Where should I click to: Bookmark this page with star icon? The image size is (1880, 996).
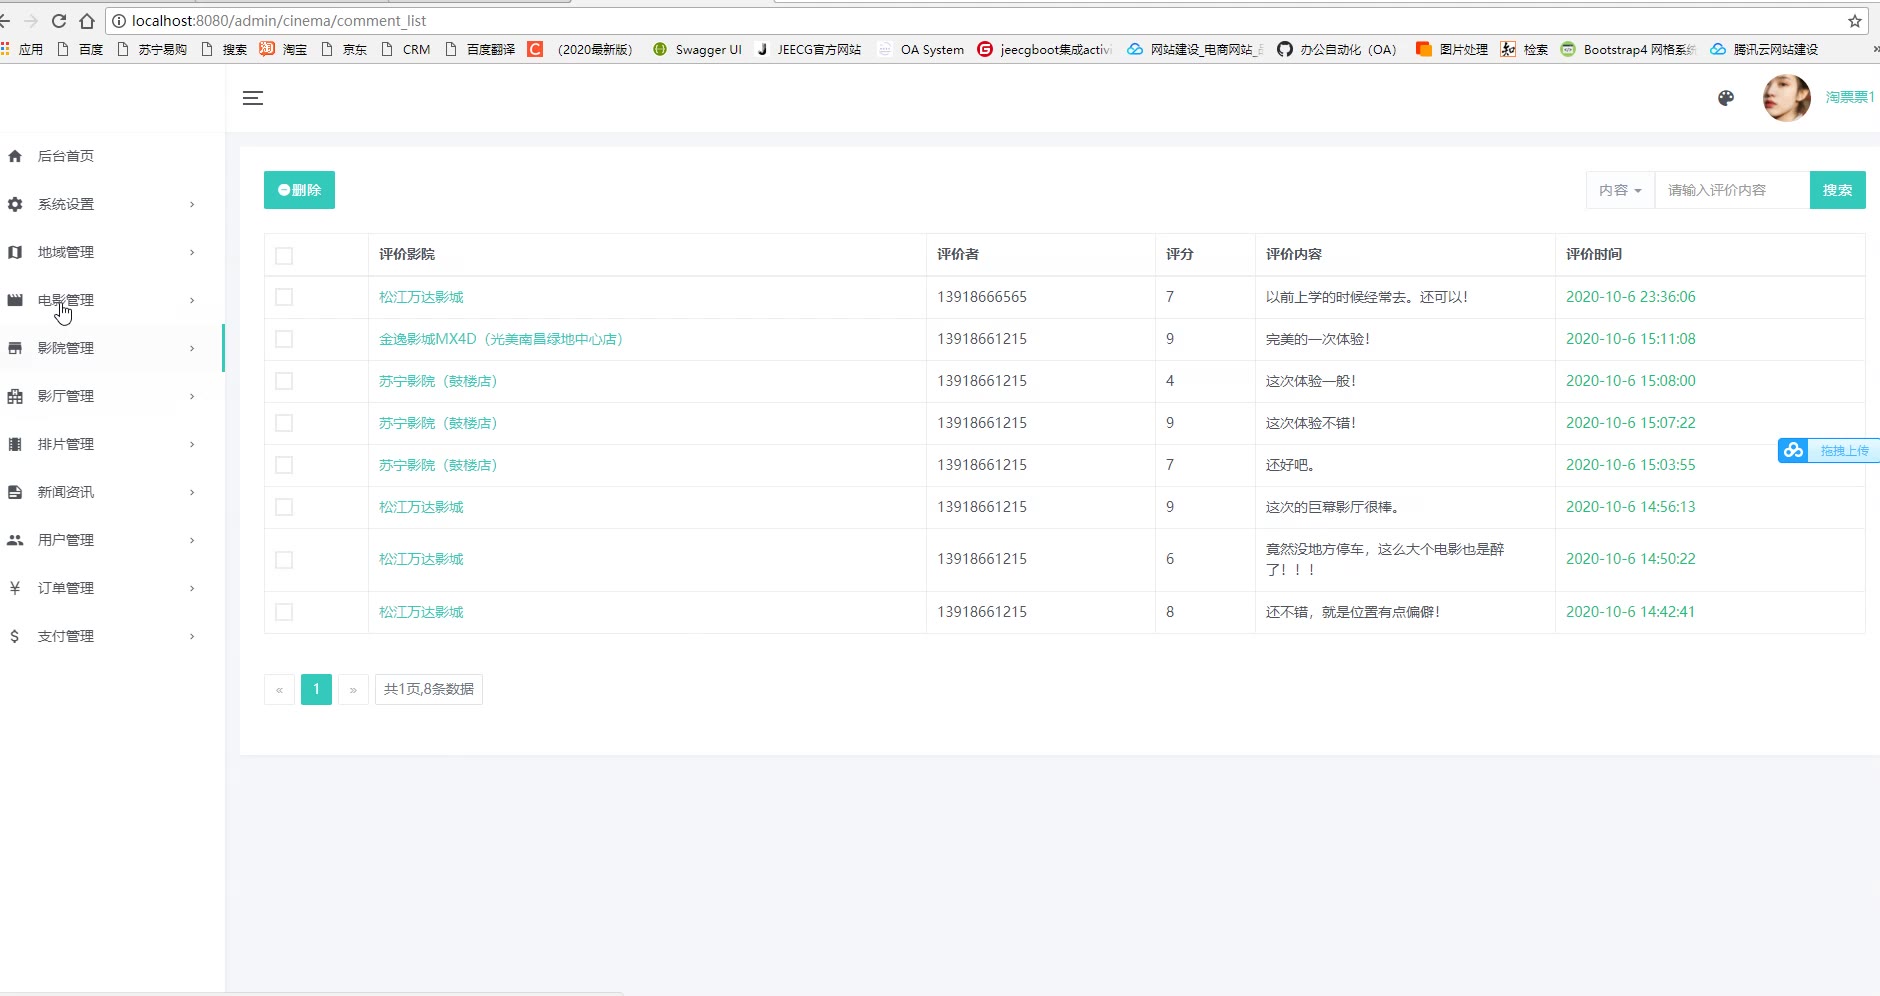[1854, 21]
